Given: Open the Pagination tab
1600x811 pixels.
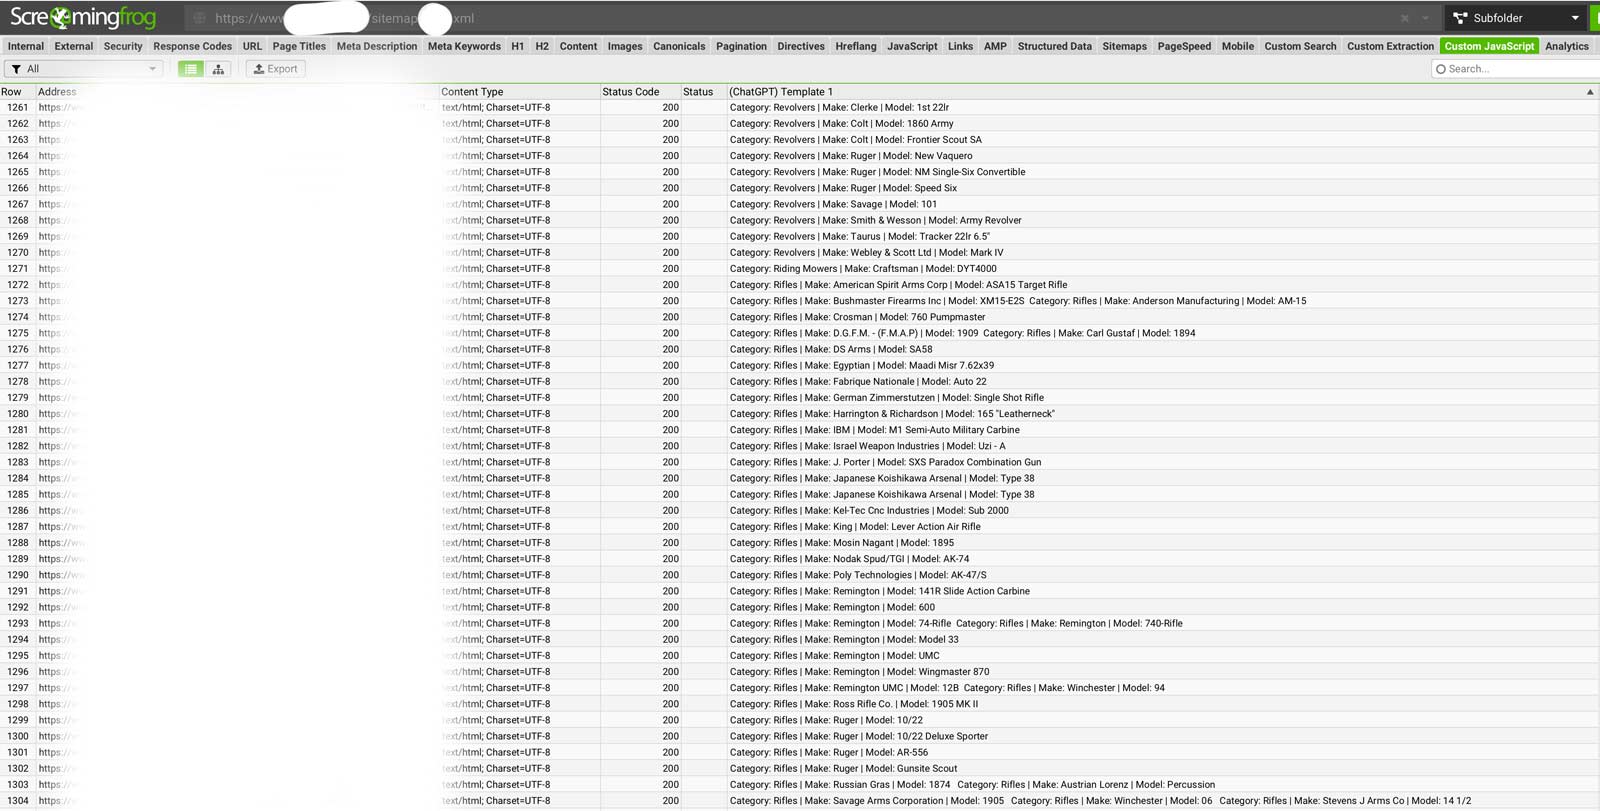Looking at the screenshot, I should pos(741,46).
